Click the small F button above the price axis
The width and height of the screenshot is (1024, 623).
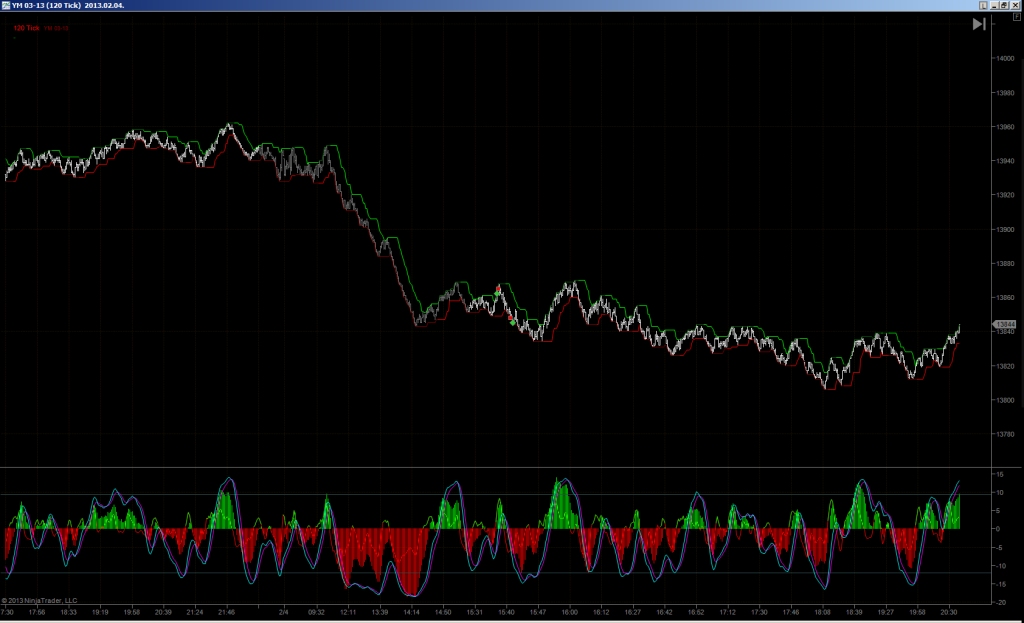tap(1016, 17)
